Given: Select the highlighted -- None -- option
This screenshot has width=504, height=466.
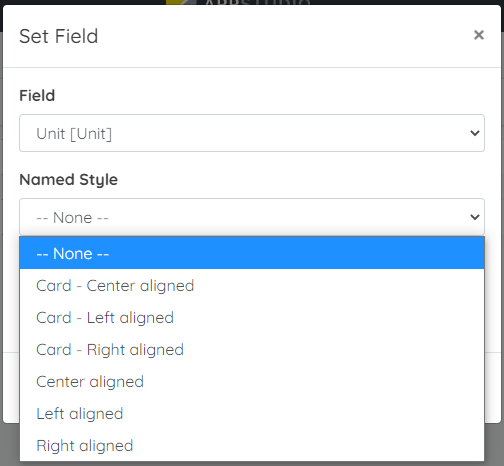Looking at the screenshot, I should pos(252,253).
